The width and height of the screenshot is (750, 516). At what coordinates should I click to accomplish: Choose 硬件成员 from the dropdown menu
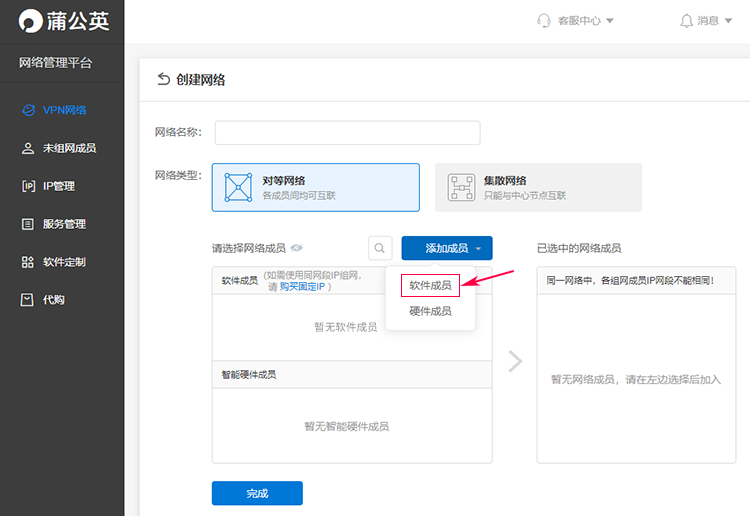(x=430, y=311)
